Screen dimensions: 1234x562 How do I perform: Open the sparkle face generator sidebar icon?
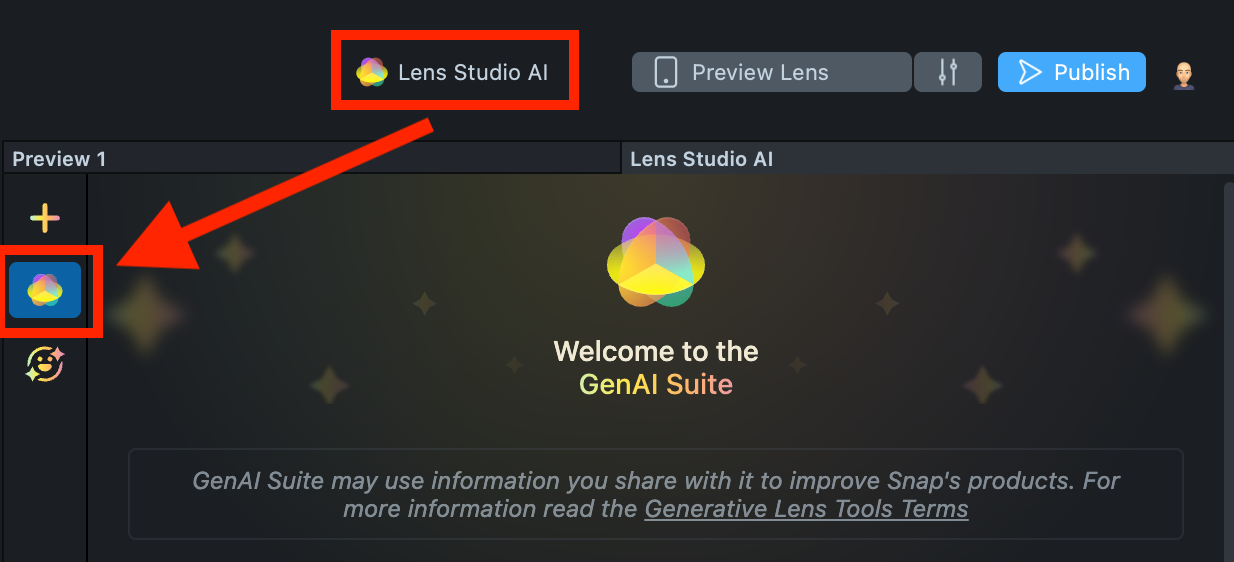click(45, 365)
